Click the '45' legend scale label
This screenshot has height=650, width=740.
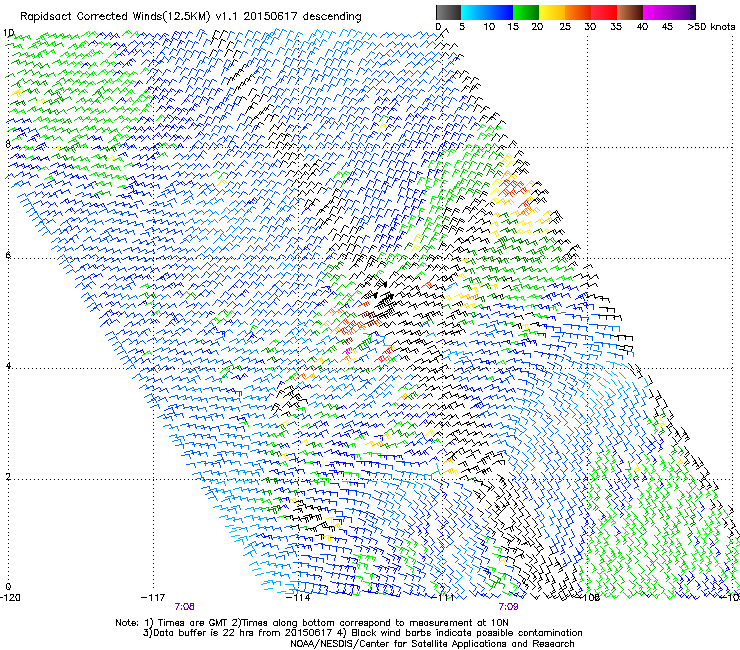667,27
